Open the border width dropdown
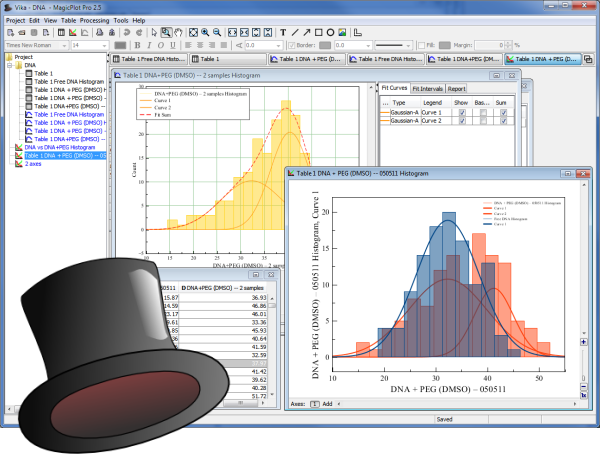 click(x=368, y=46)
